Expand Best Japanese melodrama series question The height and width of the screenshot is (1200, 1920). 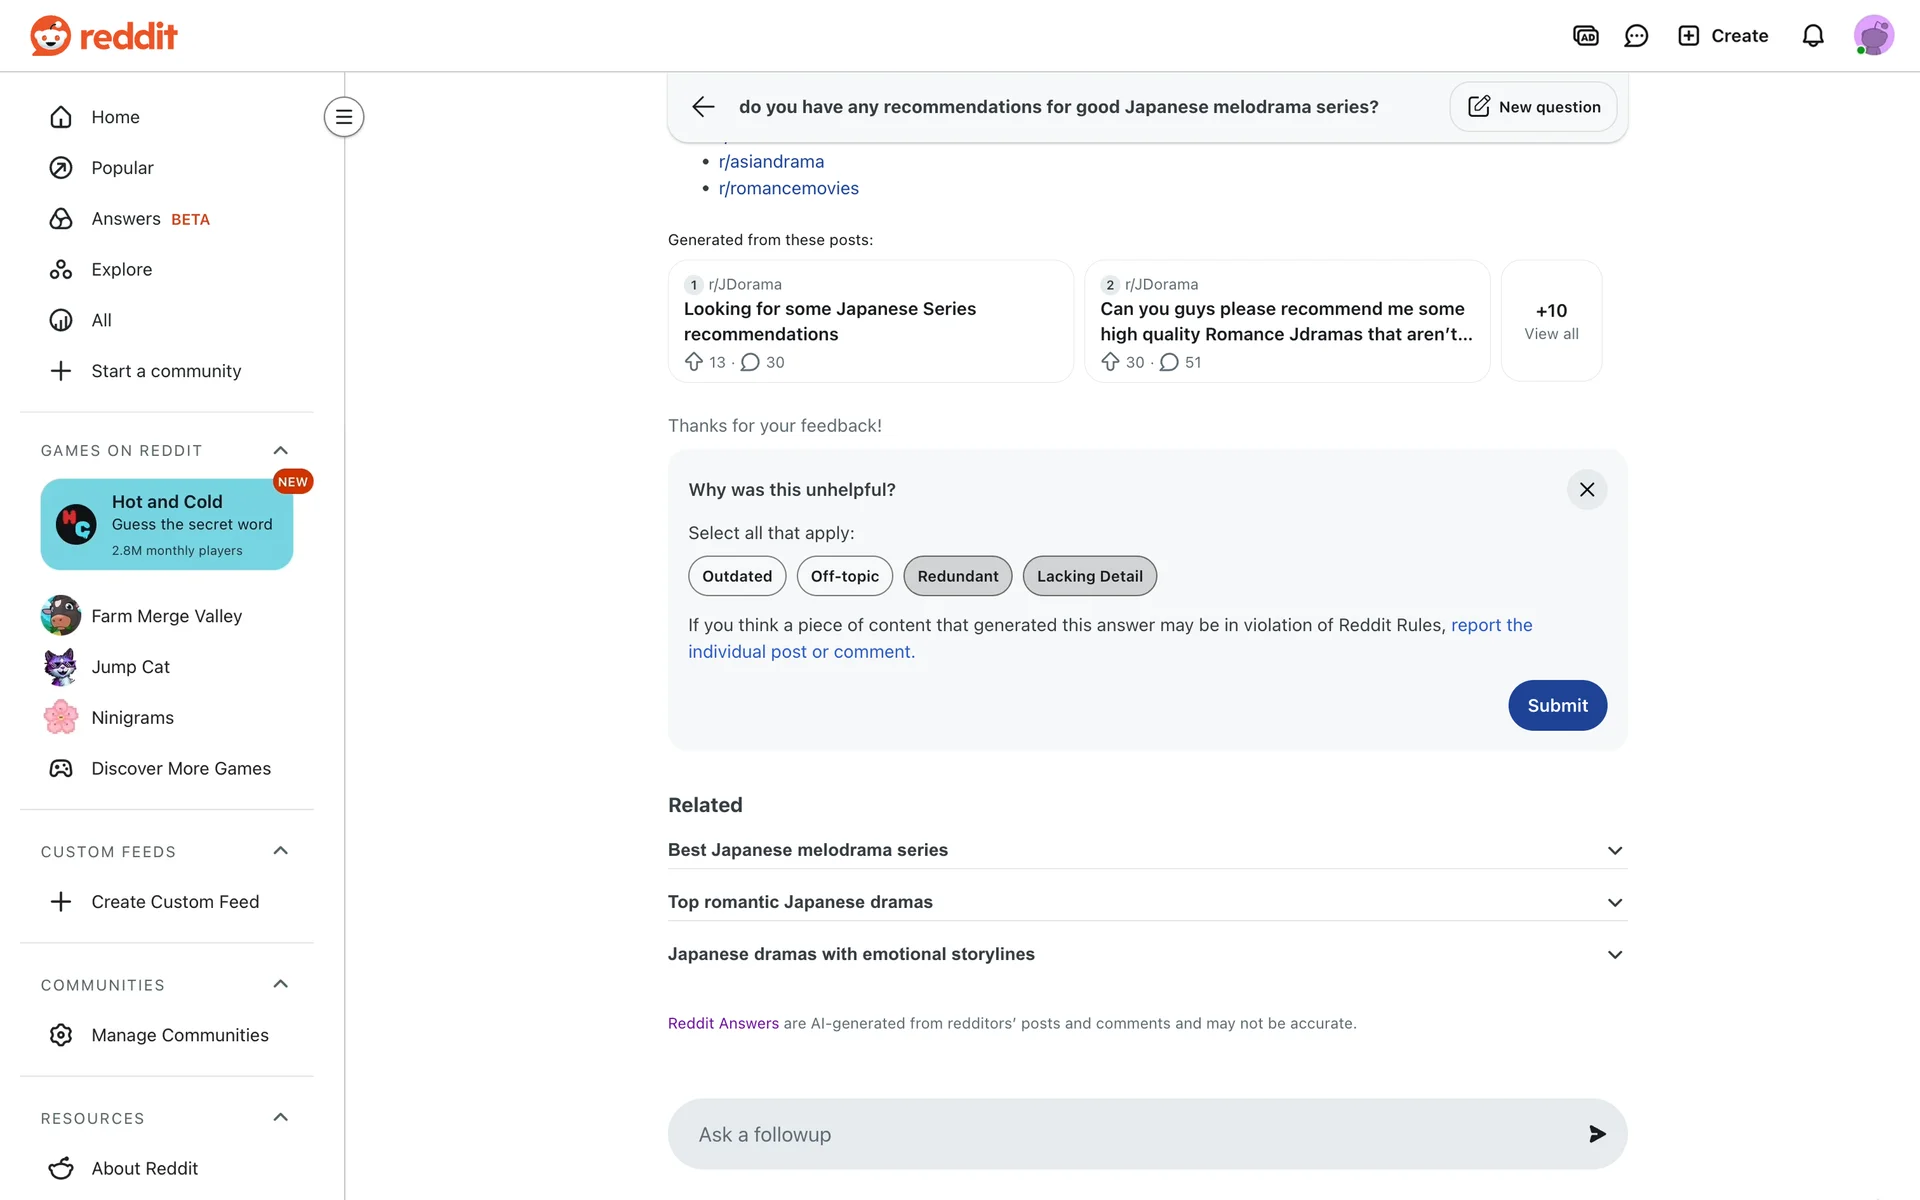click(1146, 850)
